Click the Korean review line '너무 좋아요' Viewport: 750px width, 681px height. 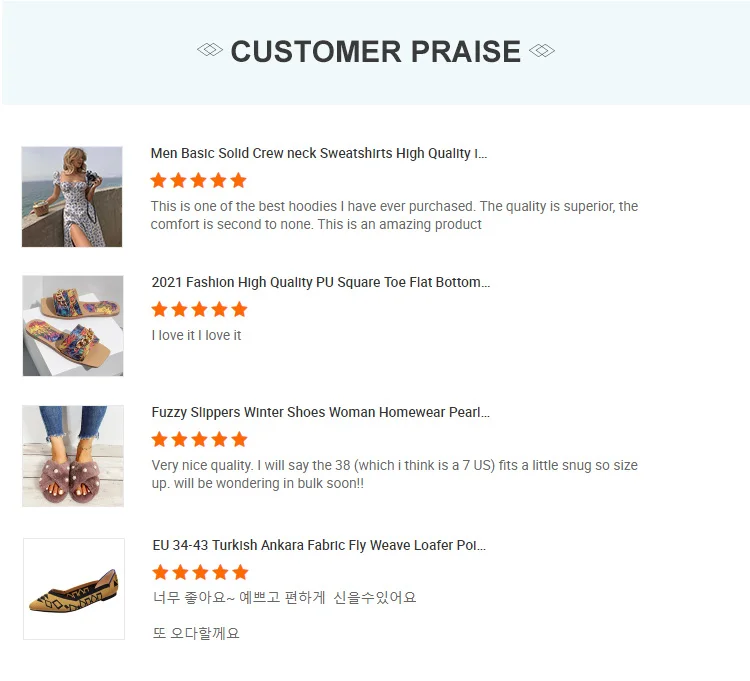284,598
